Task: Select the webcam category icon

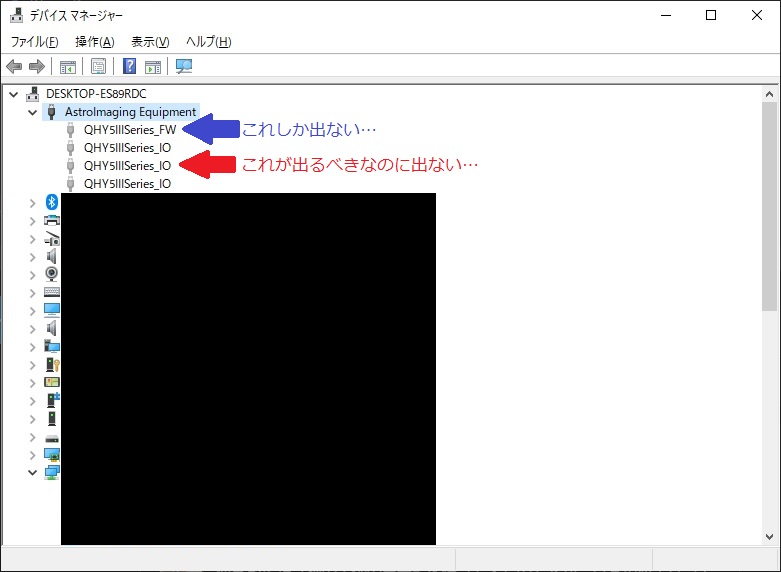Action: [x=51, y=274]
